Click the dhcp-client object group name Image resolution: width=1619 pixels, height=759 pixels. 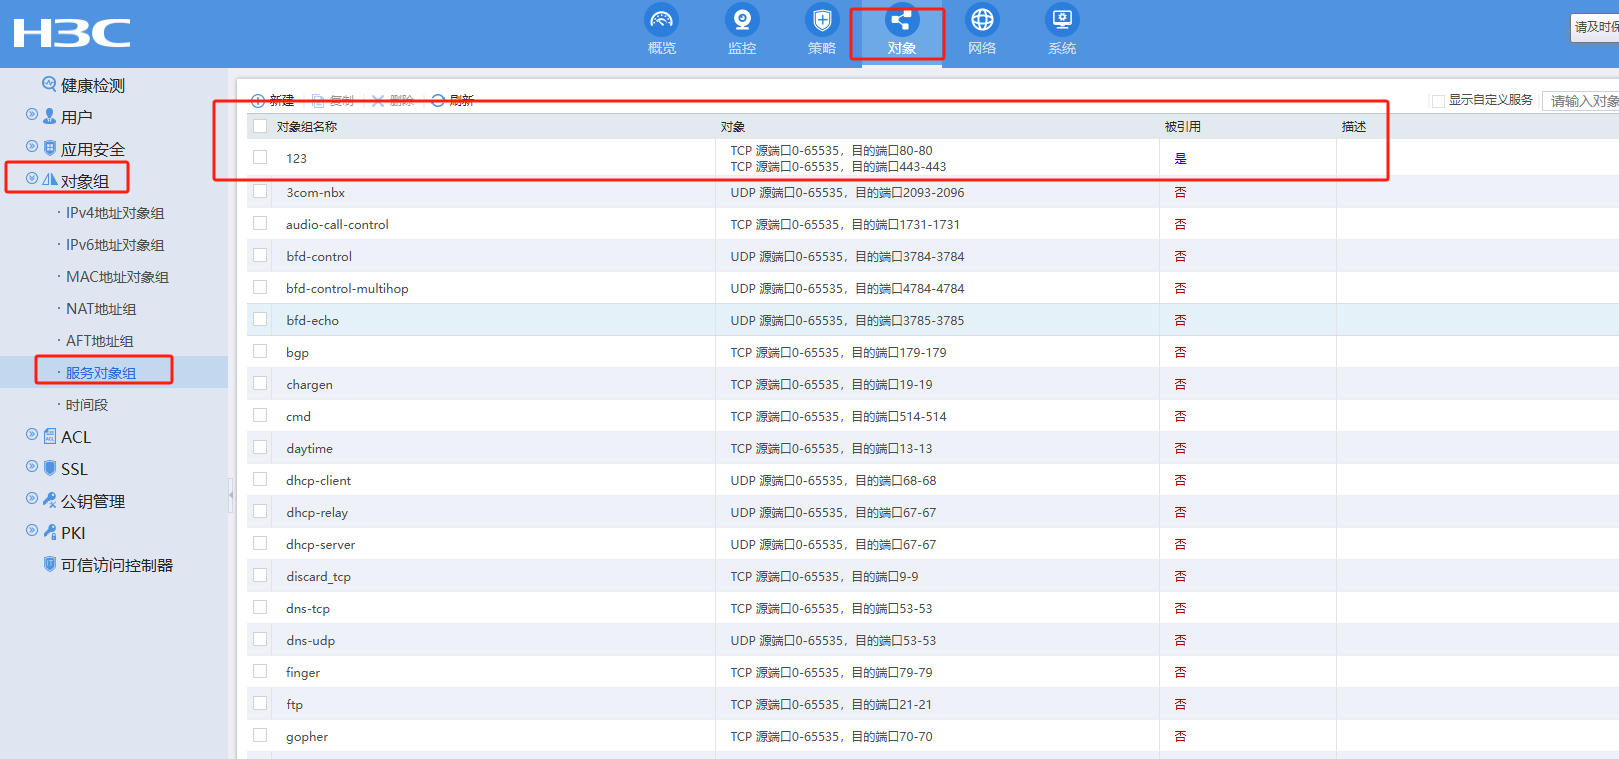click(x=318, y=481)
